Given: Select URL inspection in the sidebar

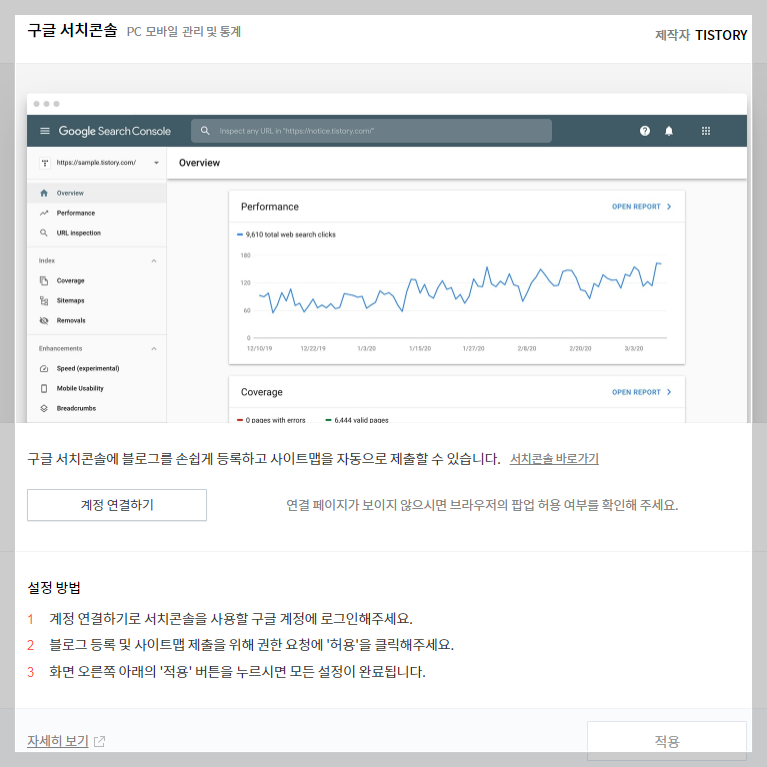Looking at the screenshot, I should pos(97,233).
